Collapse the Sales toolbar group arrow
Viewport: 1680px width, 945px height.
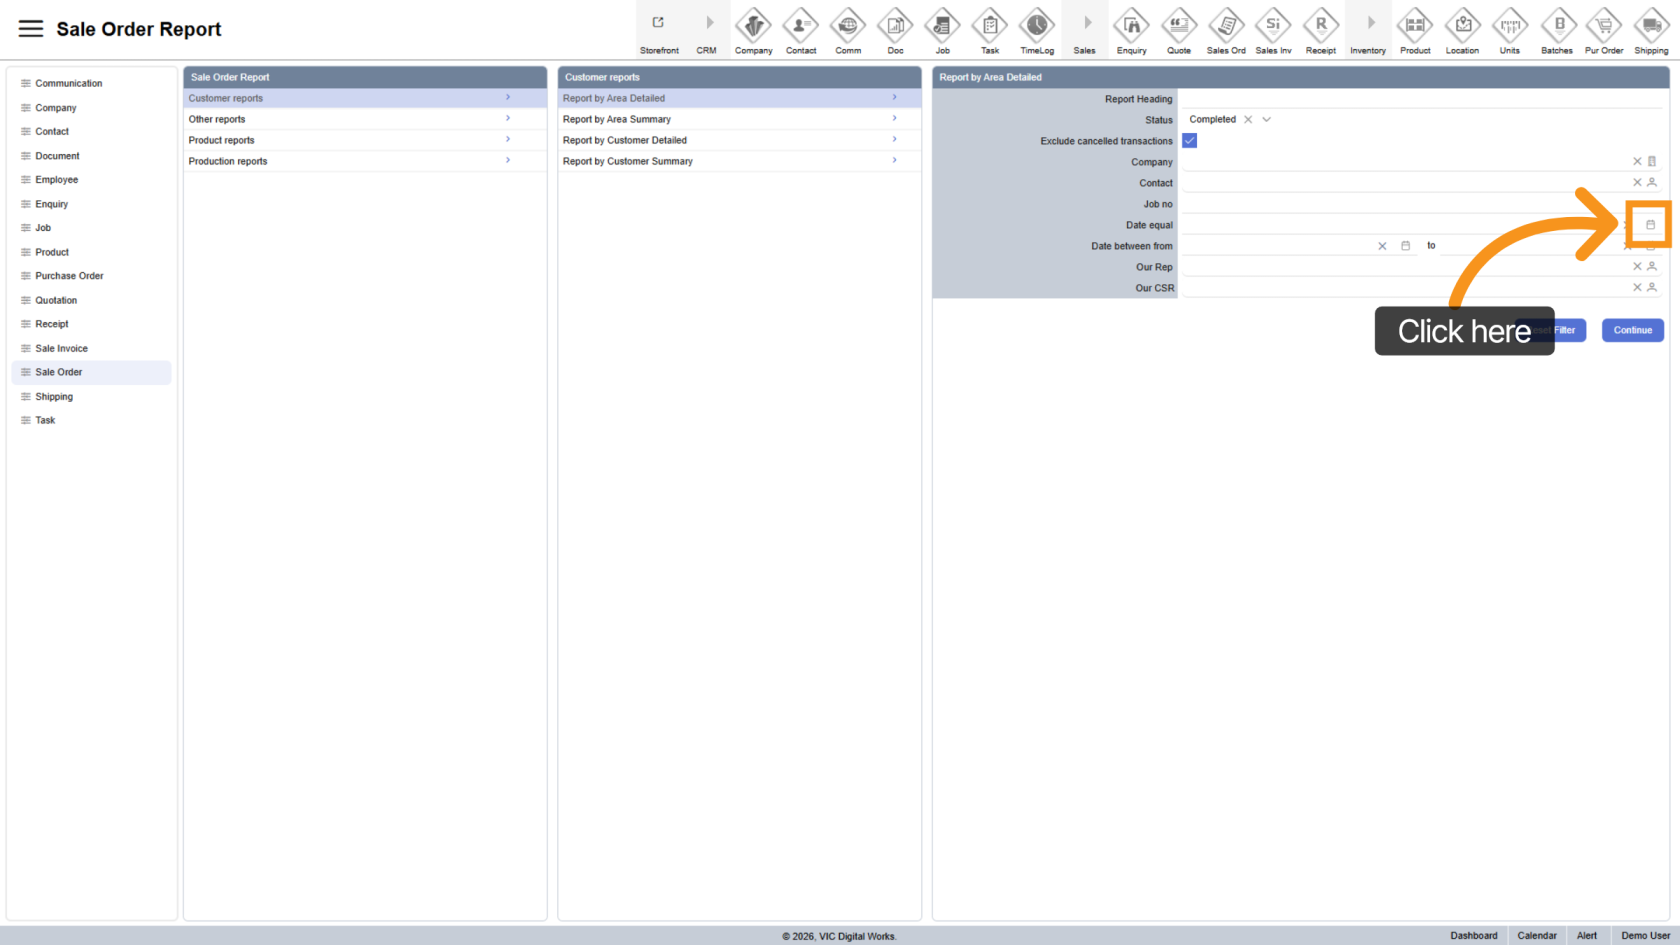[x=1086, y=23]
